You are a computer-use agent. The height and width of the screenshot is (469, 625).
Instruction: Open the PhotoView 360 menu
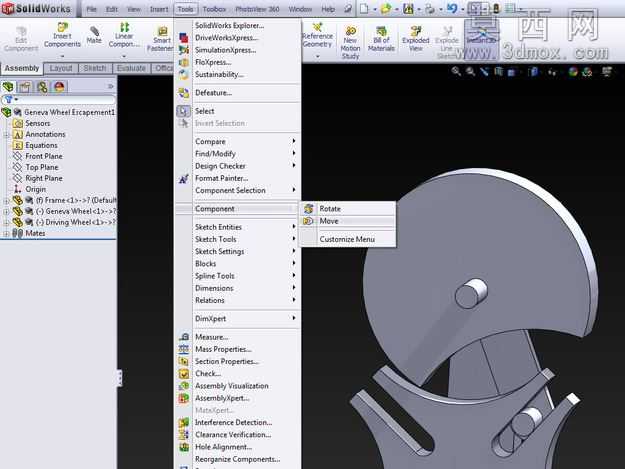click(257, 9)
